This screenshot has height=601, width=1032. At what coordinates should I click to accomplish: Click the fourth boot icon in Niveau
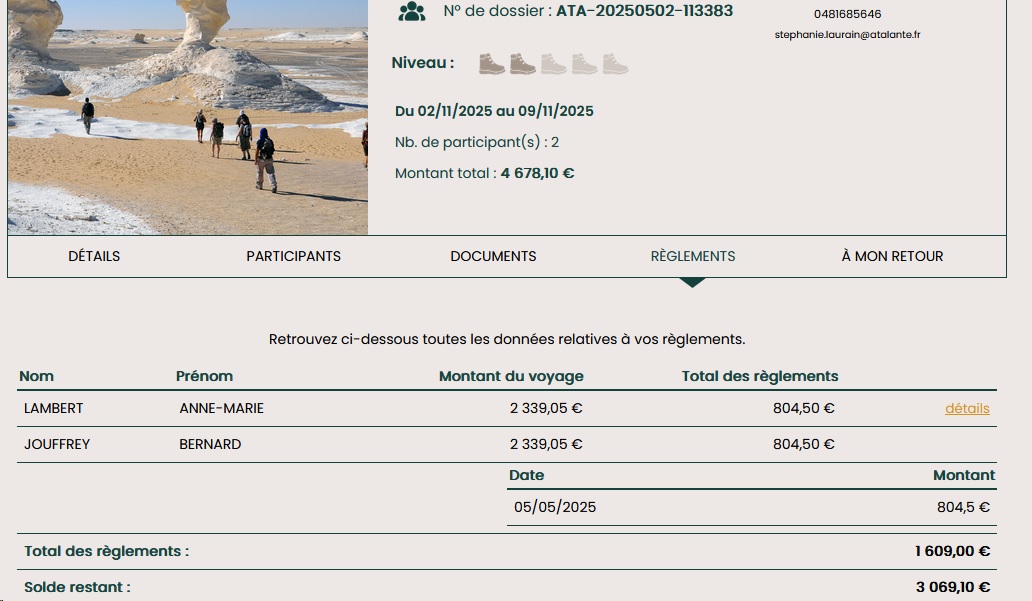[584, 64]
